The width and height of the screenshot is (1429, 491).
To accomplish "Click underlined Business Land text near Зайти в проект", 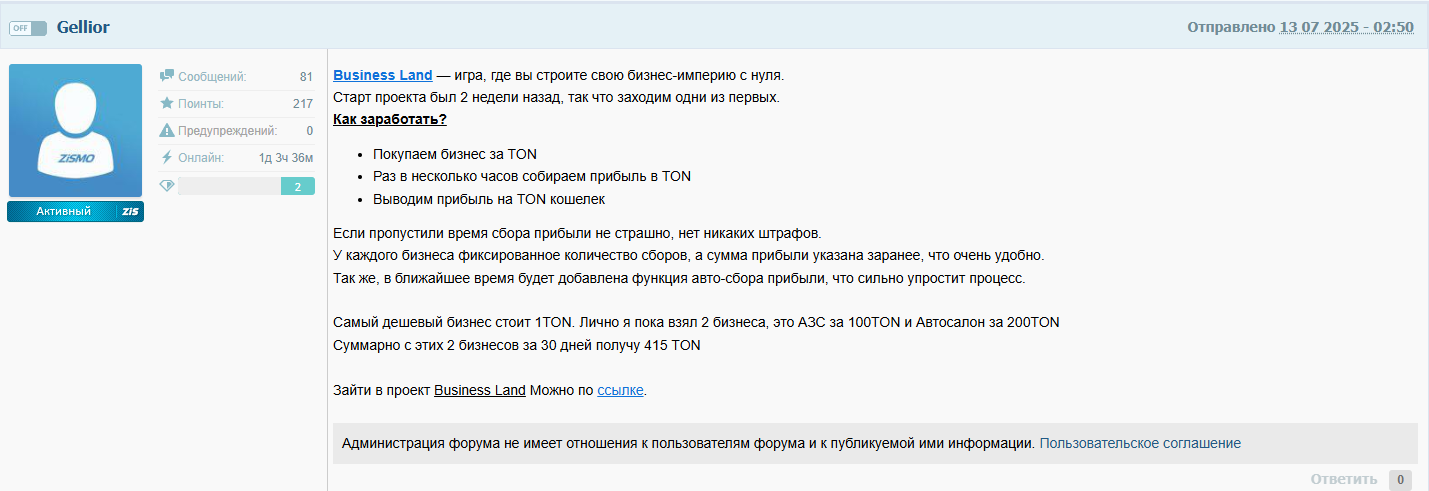I will [x=480, y=390].
